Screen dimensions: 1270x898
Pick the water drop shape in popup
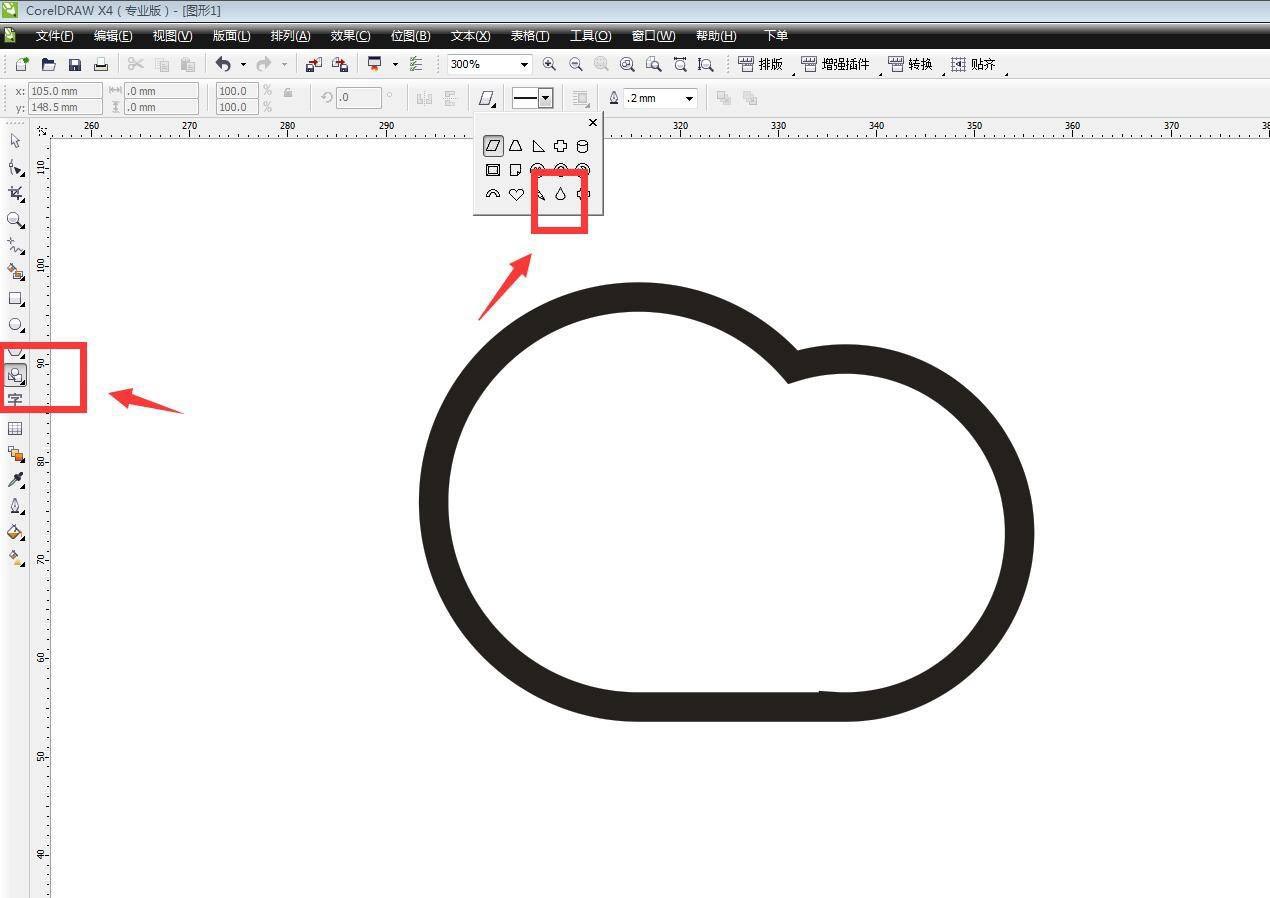click(x=560, y=194)
